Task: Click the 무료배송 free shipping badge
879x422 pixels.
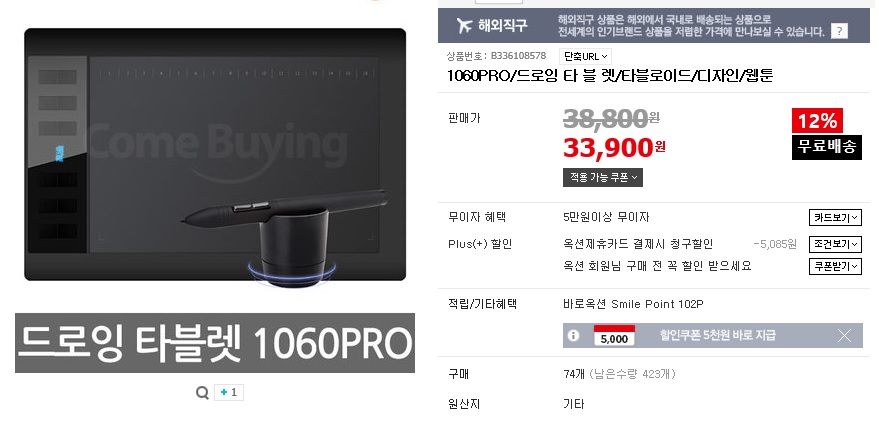Action: (826, 147)
